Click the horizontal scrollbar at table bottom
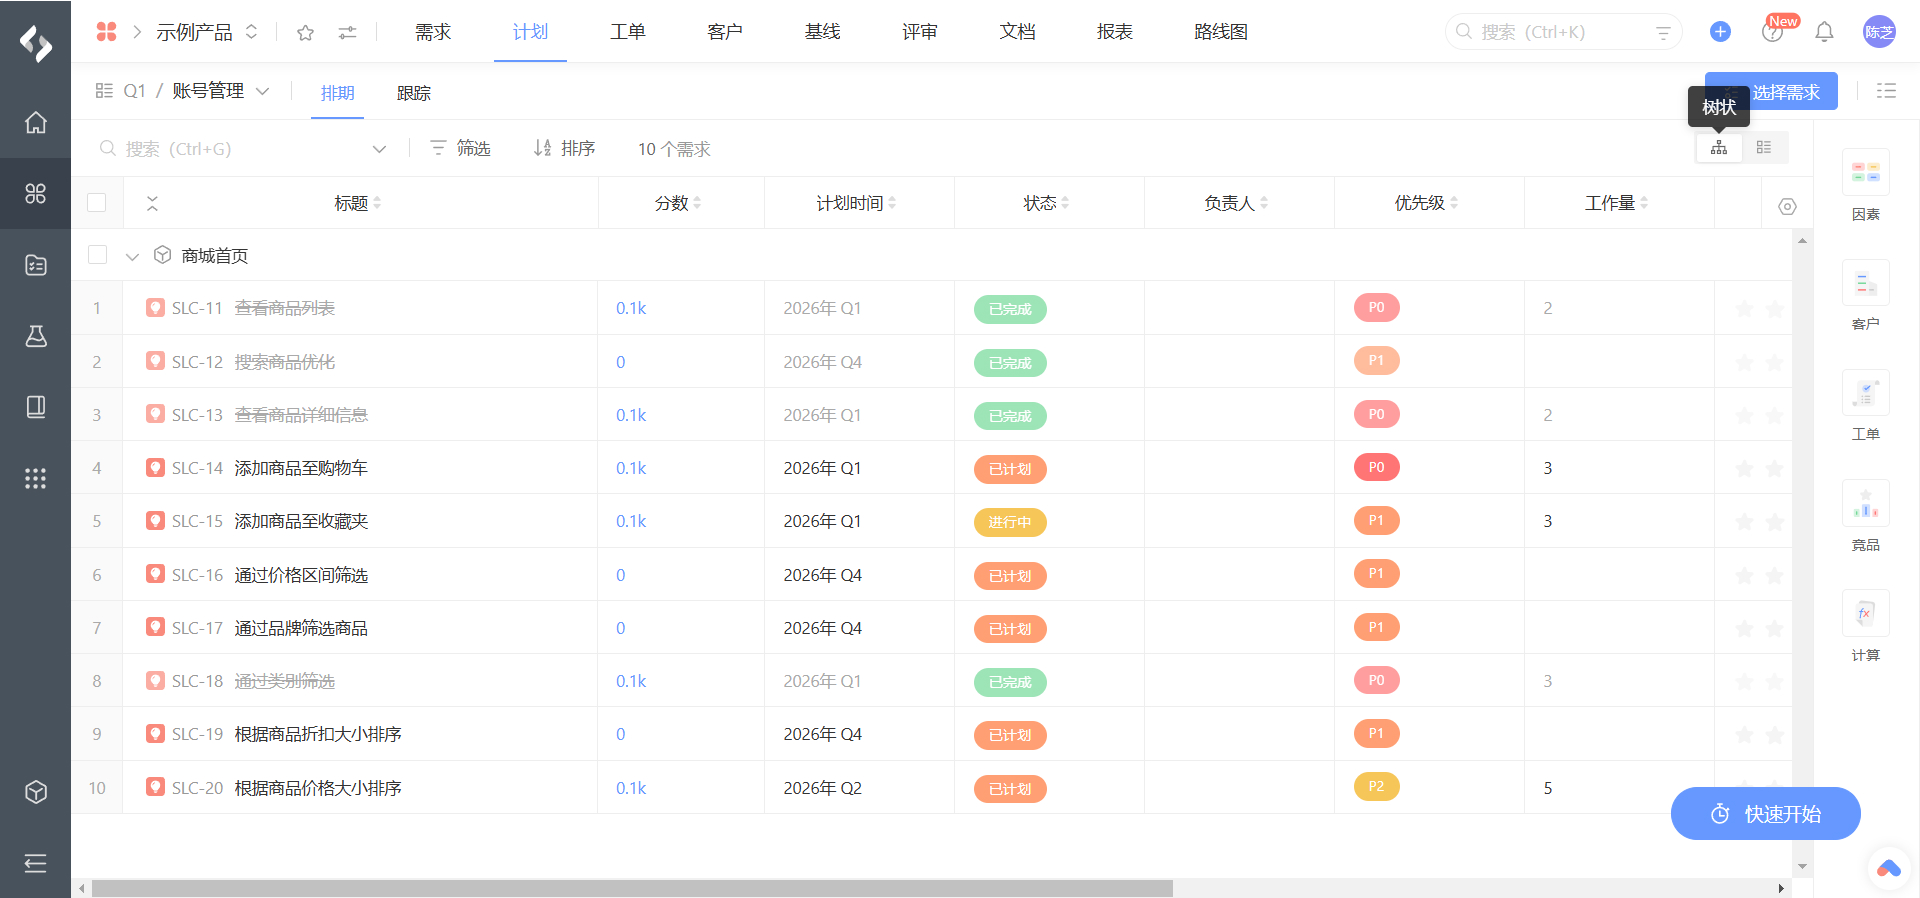This screenshot has height=898, width=1920. [x=632, y=888]
